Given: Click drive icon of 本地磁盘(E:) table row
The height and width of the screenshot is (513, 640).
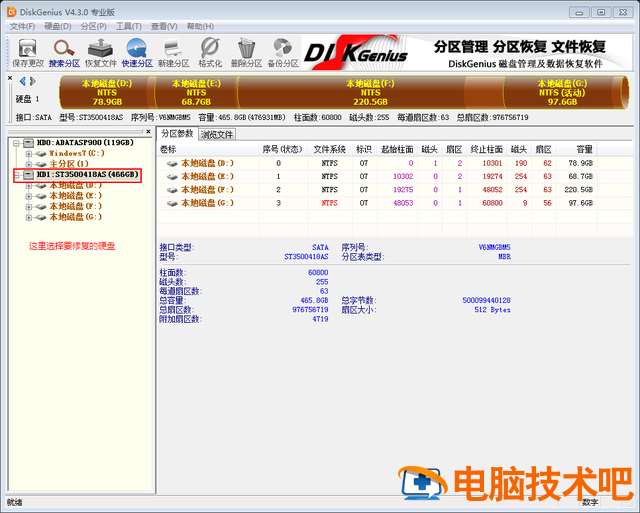Looking at the screenshot, I should (172, 177).
